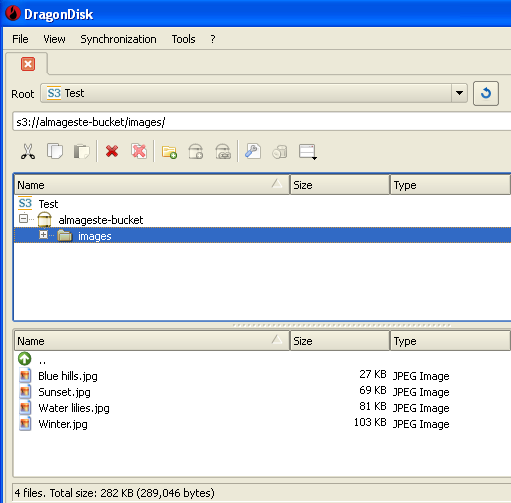Image resolution: width=511 pixels, height=503 pixels.
Task: Click the green up-arrow parent folder icon
Action: coord(25,359)
